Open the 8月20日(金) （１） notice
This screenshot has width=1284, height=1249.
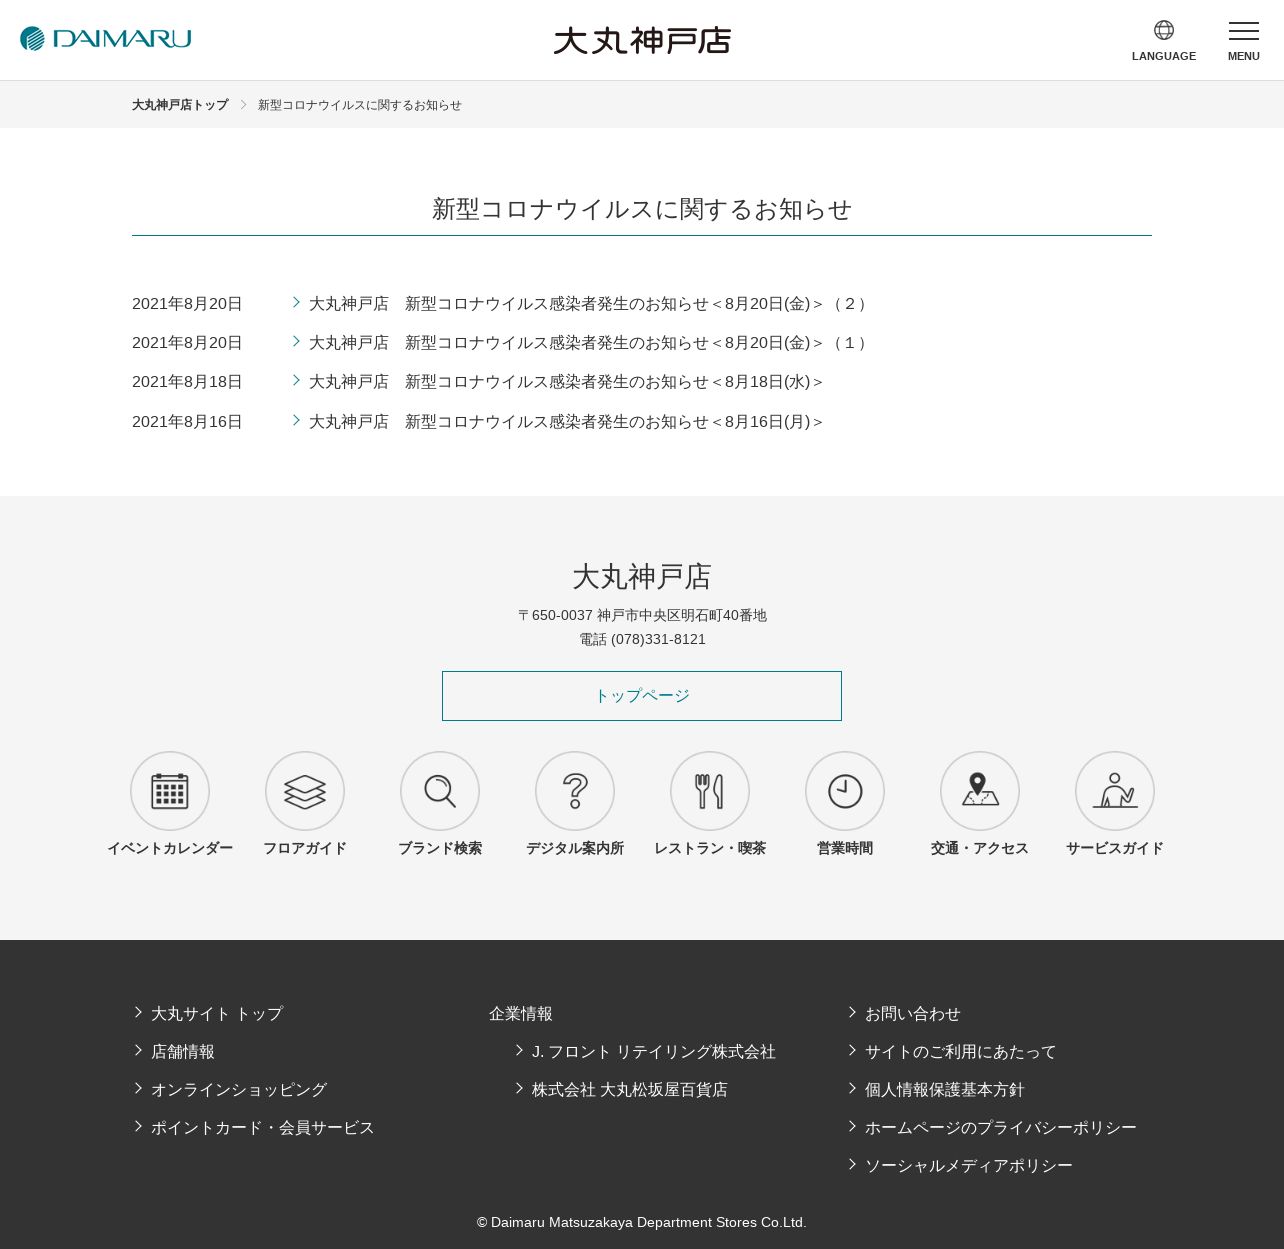pos(590,343)
